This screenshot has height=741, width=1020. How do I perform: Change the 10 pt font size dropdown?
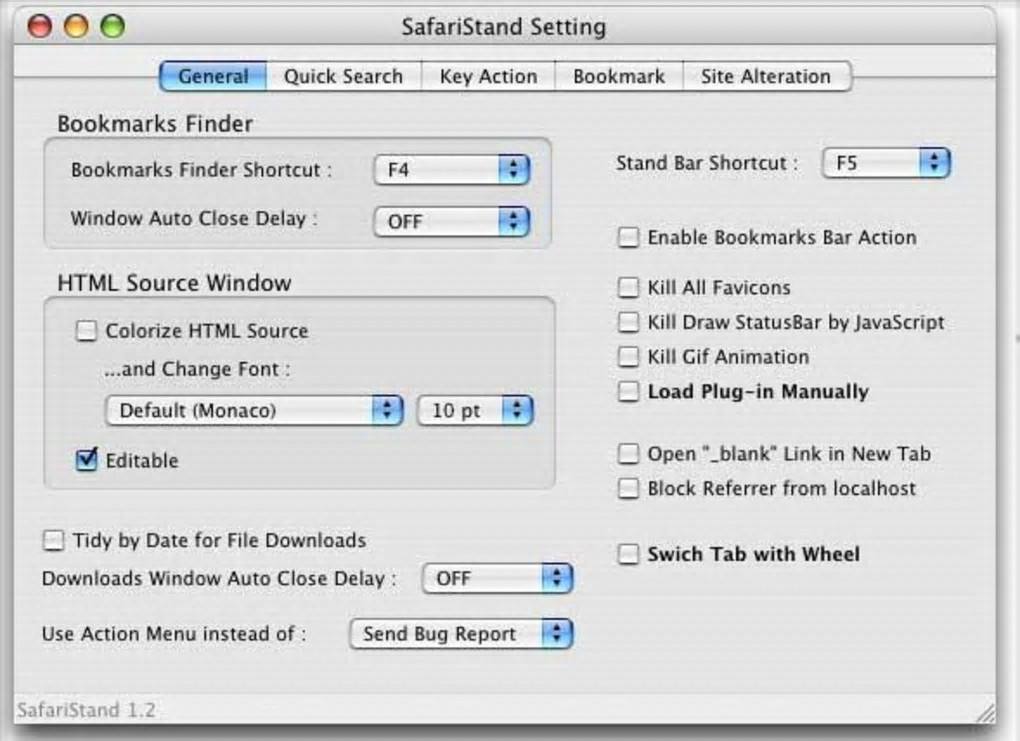tap(474, 410)
